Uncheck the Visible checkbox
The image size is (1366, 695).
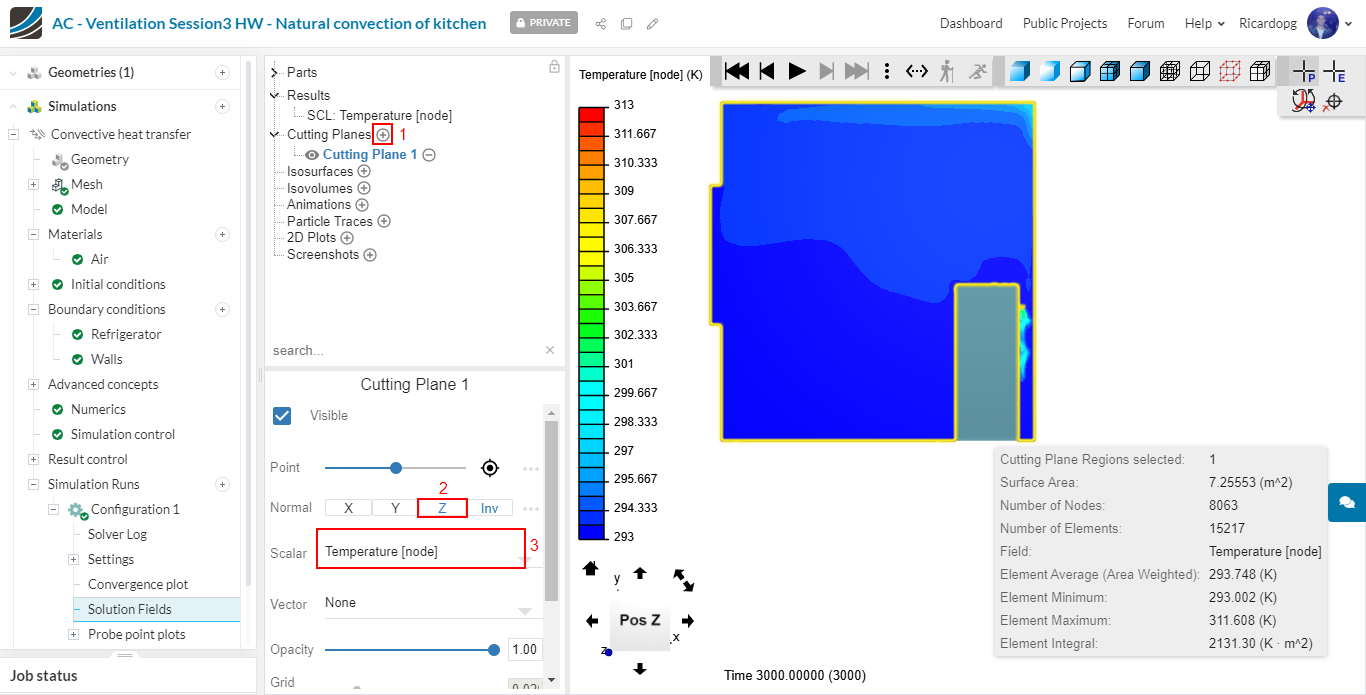(282, 415)
